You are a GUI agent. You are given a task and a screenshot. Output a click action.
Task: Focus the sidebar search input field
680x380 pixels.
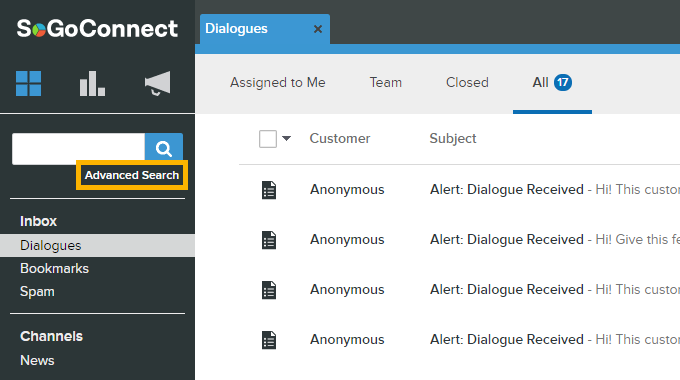pos(78,149)
